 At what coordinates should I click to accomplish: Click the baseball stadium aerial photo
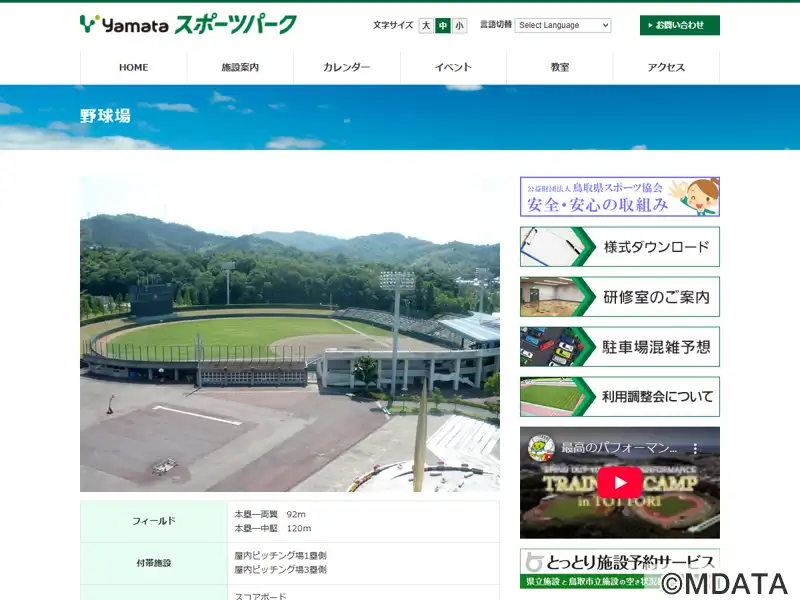tap(290, 334)
